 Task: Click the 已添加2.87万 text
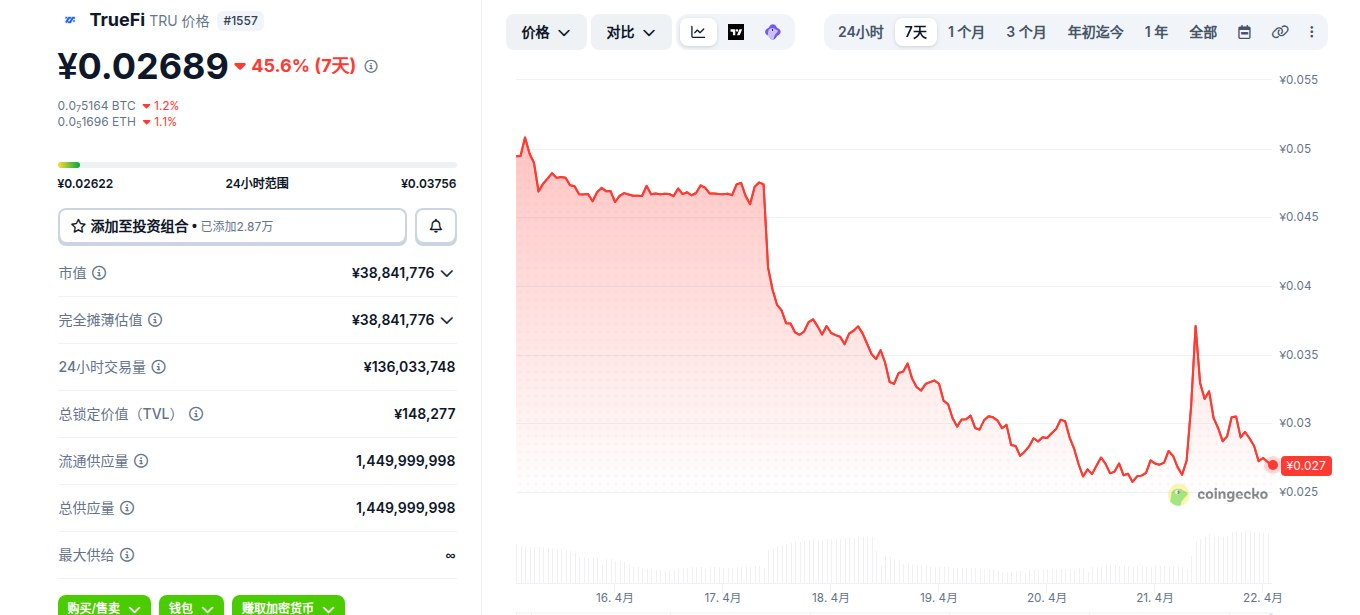click(237, 227)
